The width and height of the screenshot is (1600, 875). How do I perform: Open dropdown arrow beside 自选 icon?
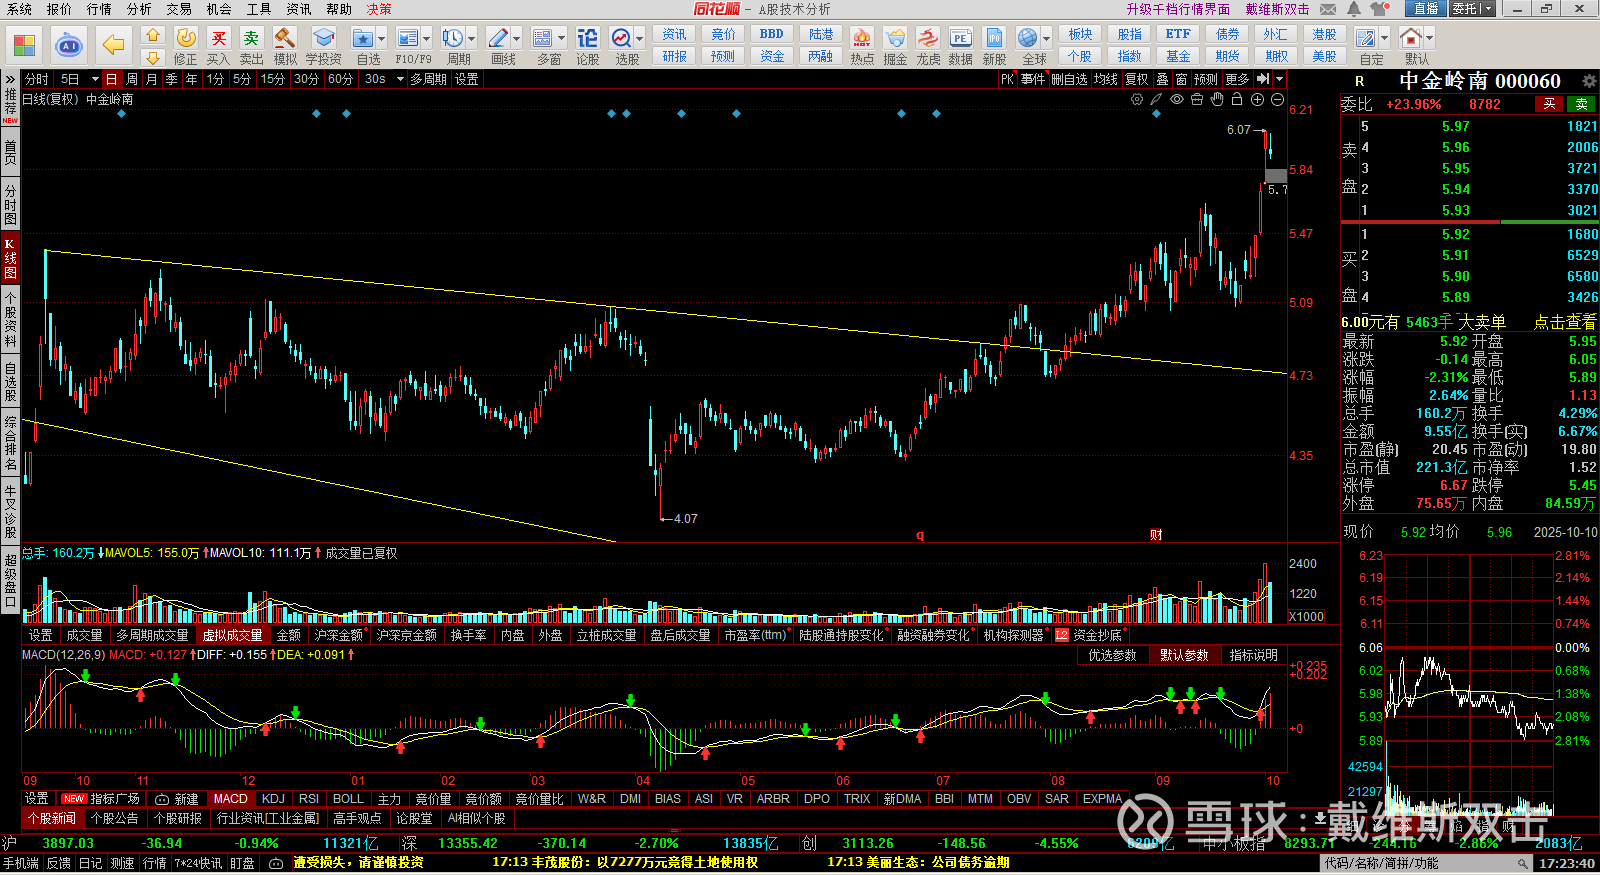click(381, 40)
